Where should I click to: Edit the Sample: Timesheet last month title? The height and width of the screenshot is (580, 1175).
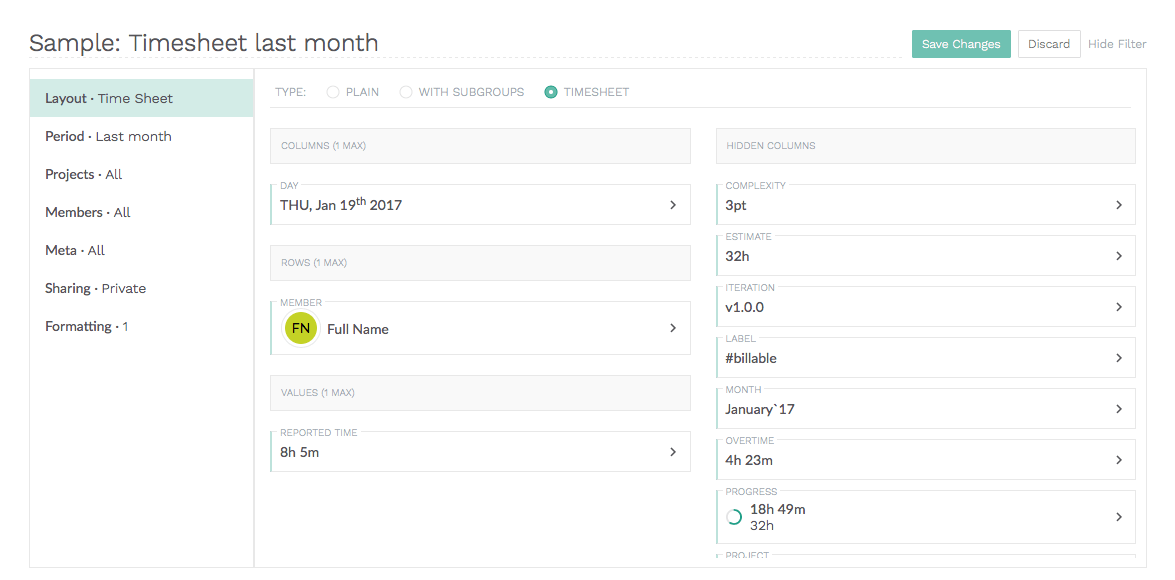[204, 43]
